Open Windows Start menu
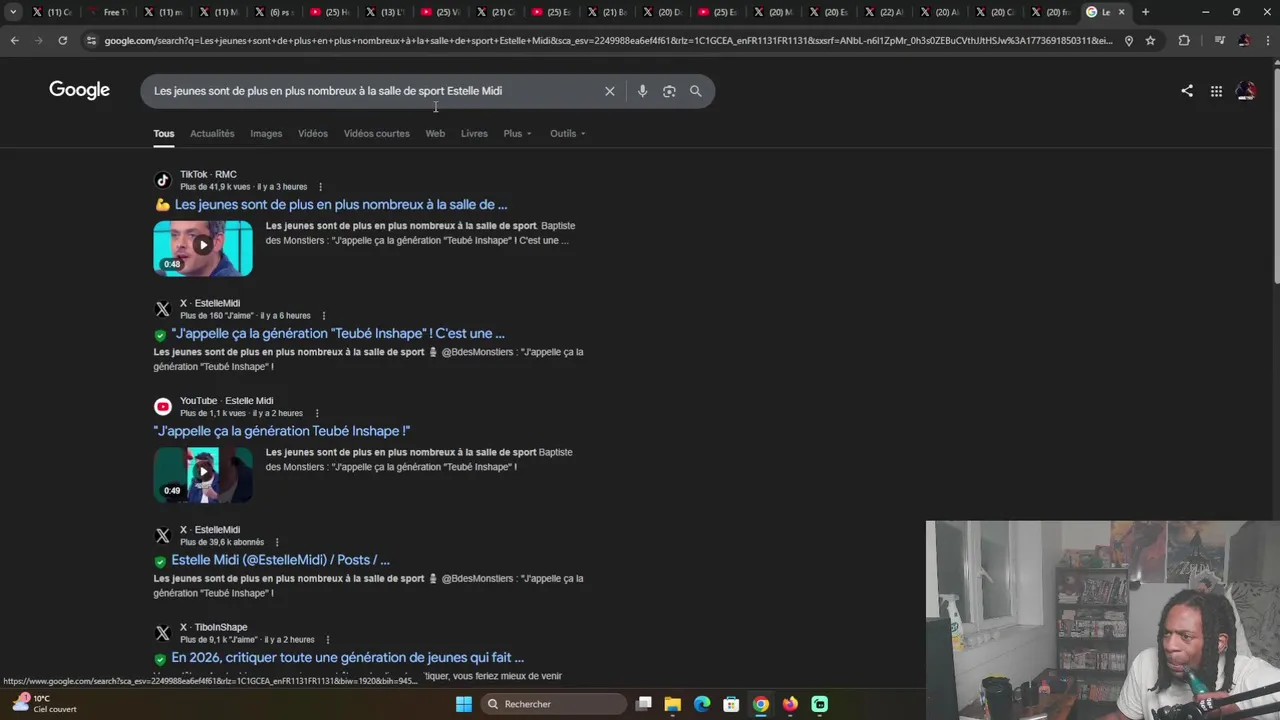 coord(463,704)
